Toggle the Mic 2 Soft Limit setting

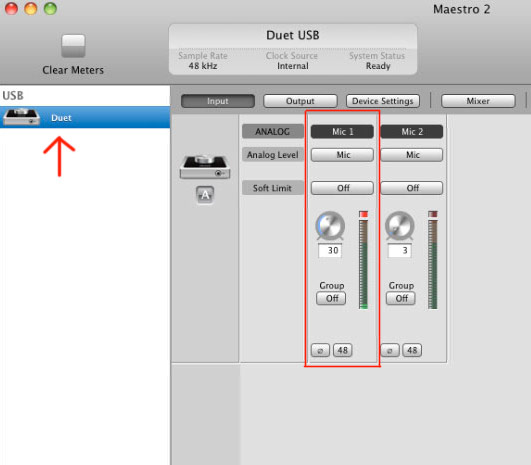[x=412, y=188]
